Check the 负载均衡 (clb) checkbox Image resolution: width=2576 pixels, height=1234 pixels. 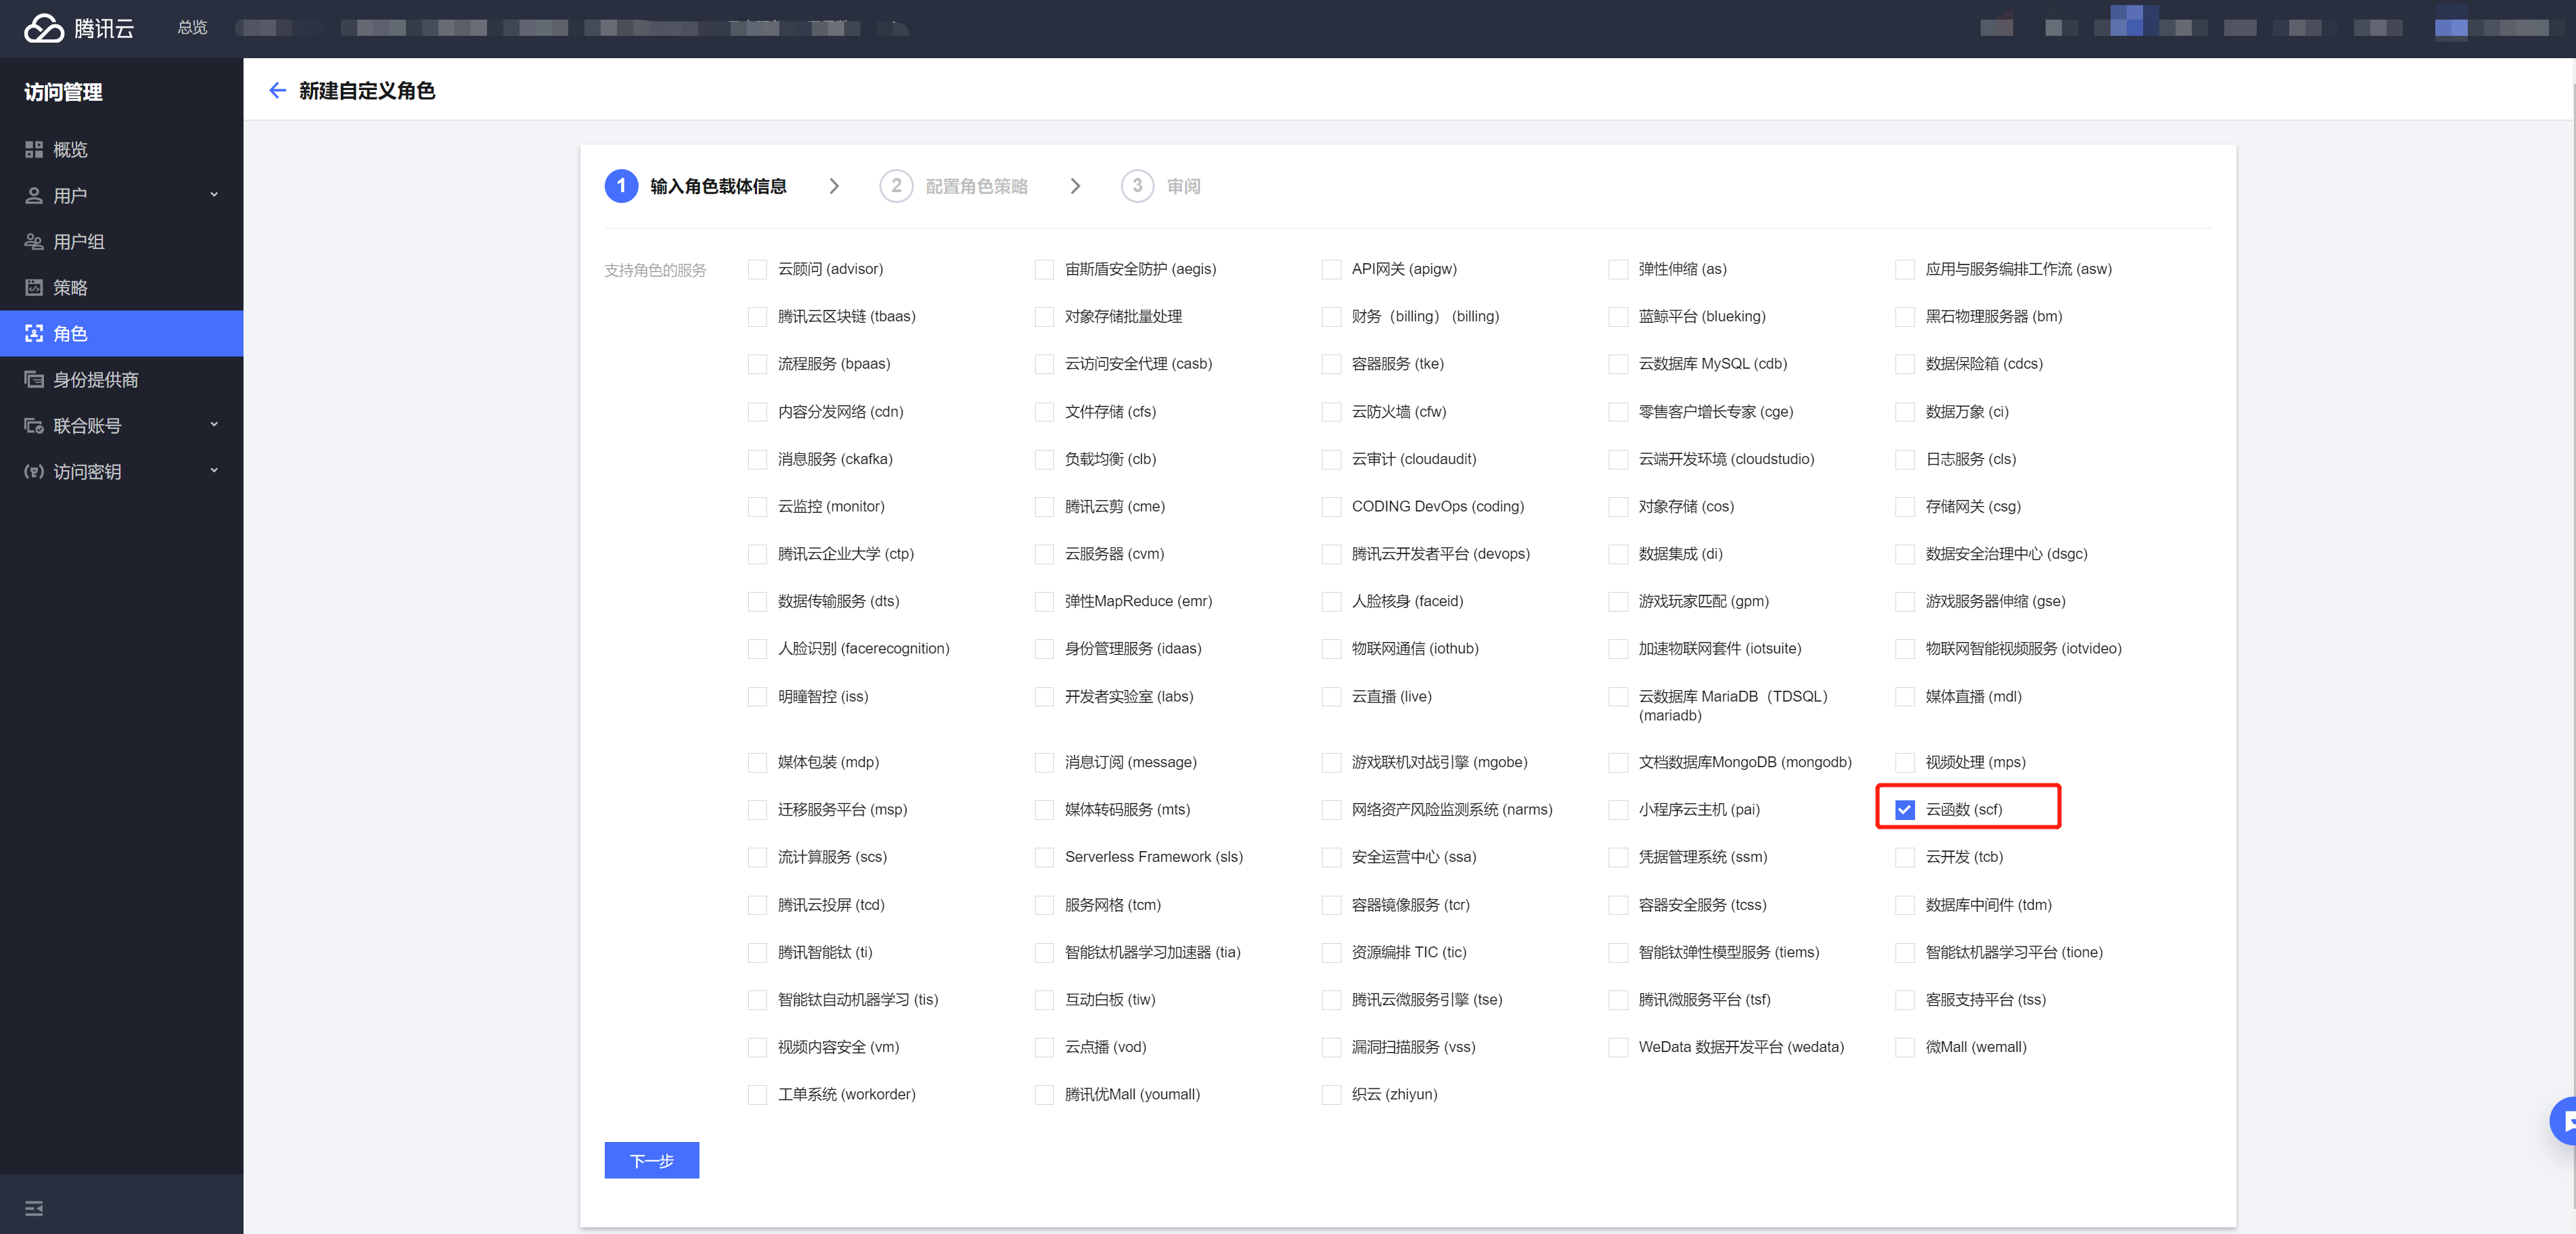[1044, 460]
